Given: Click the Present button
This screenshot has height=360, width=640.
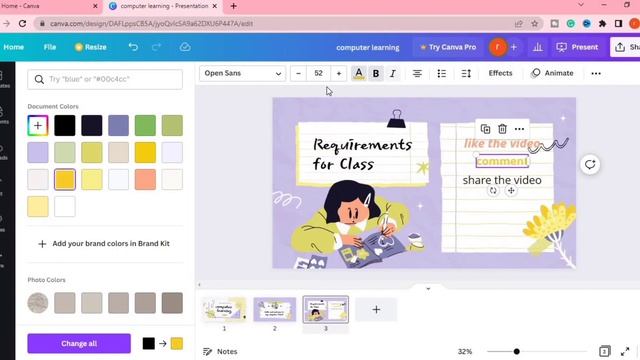Looking at the screenshot, I should [577, 47].
